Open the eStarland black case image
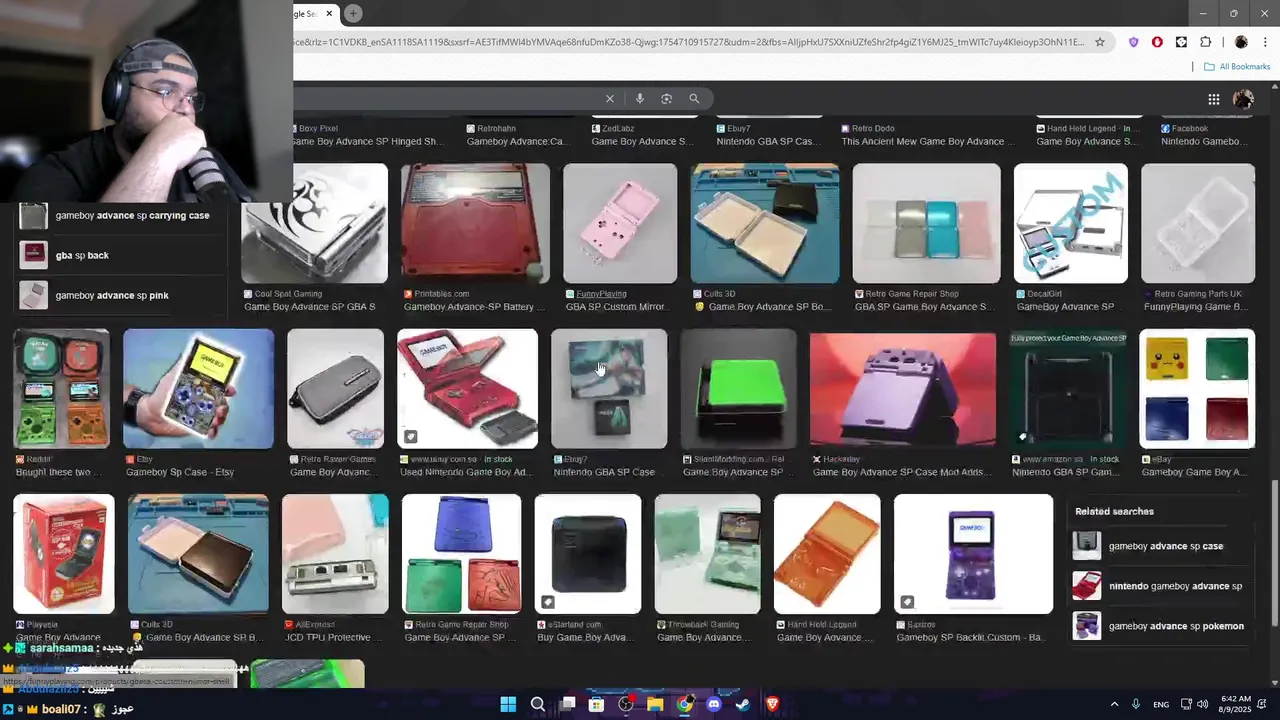 click(x=588, y=554)
